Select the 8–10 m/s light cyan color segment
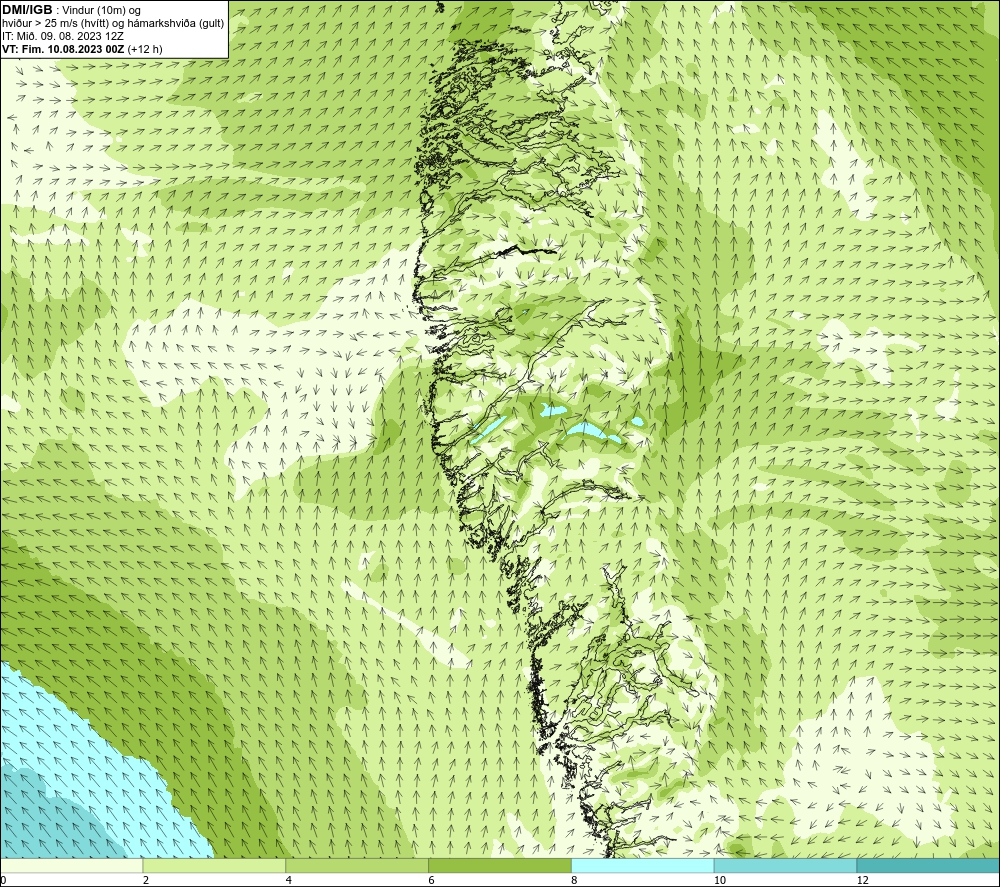Viewport: 1000px width, 887px height. click(x=643, y=865)
